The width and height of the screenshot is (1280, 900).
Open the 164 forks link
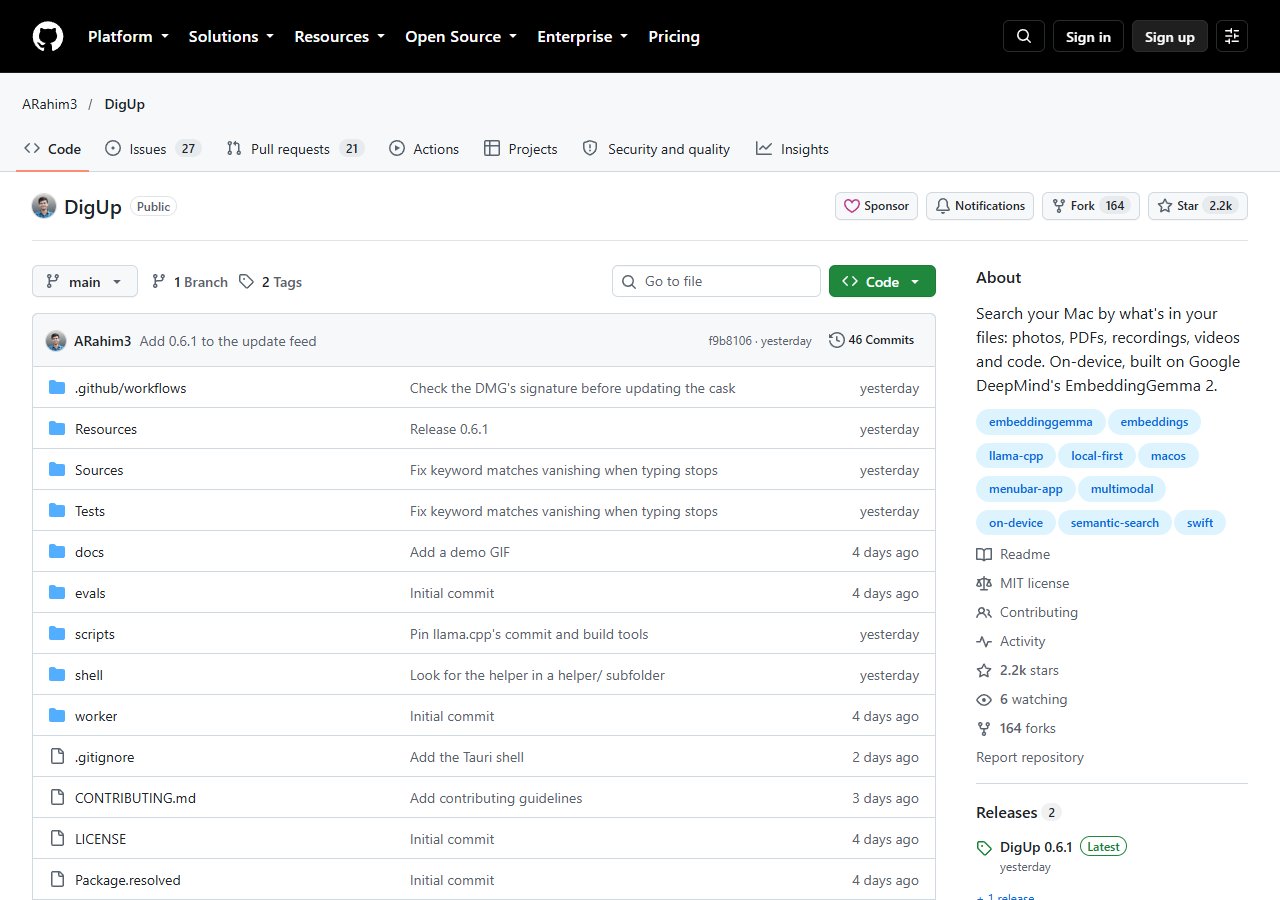(1016, 728)
